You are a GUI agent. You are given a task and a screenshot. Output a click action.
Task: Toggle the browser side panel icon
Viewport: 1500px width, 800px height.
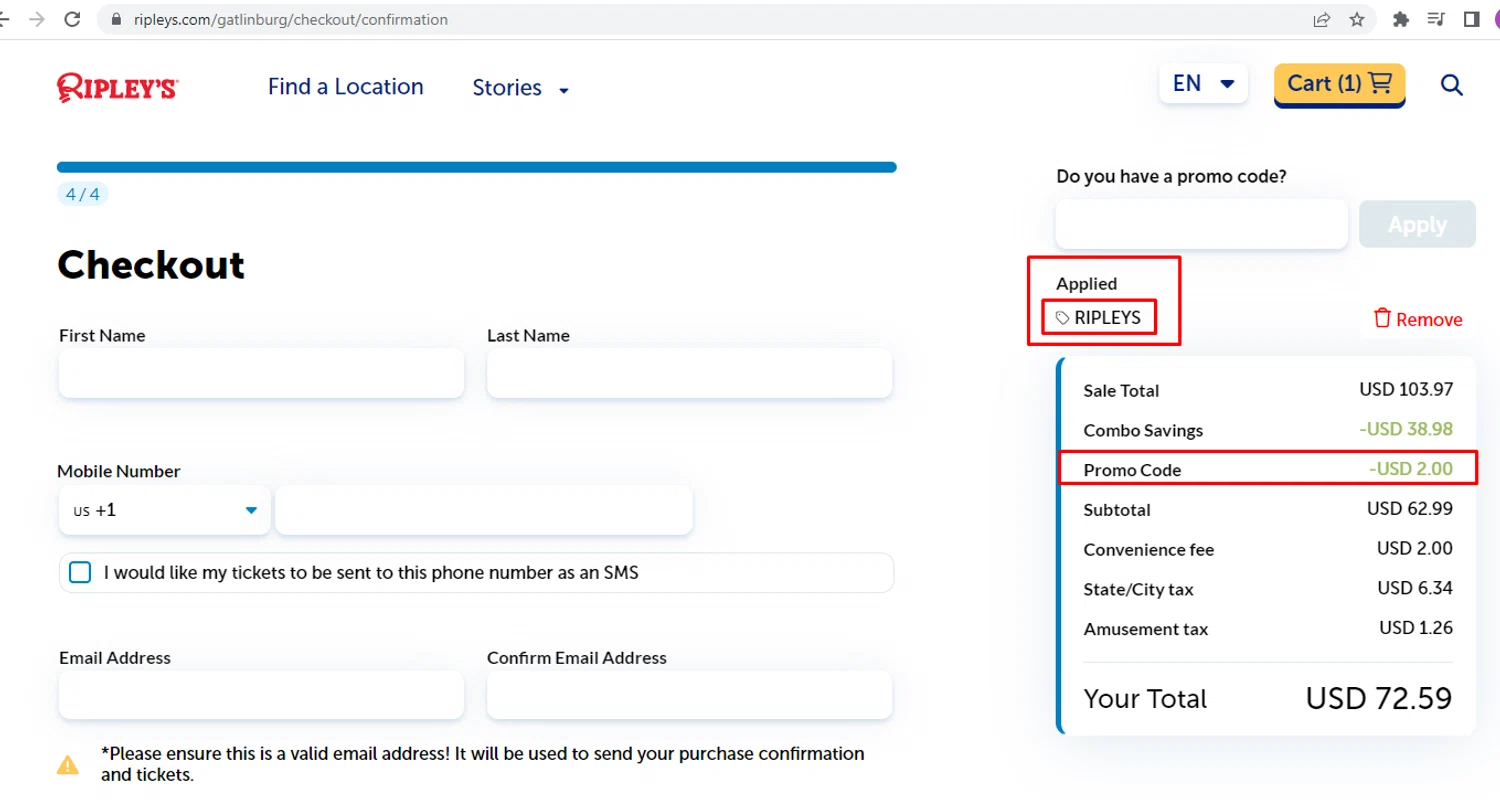(1471, 19)
